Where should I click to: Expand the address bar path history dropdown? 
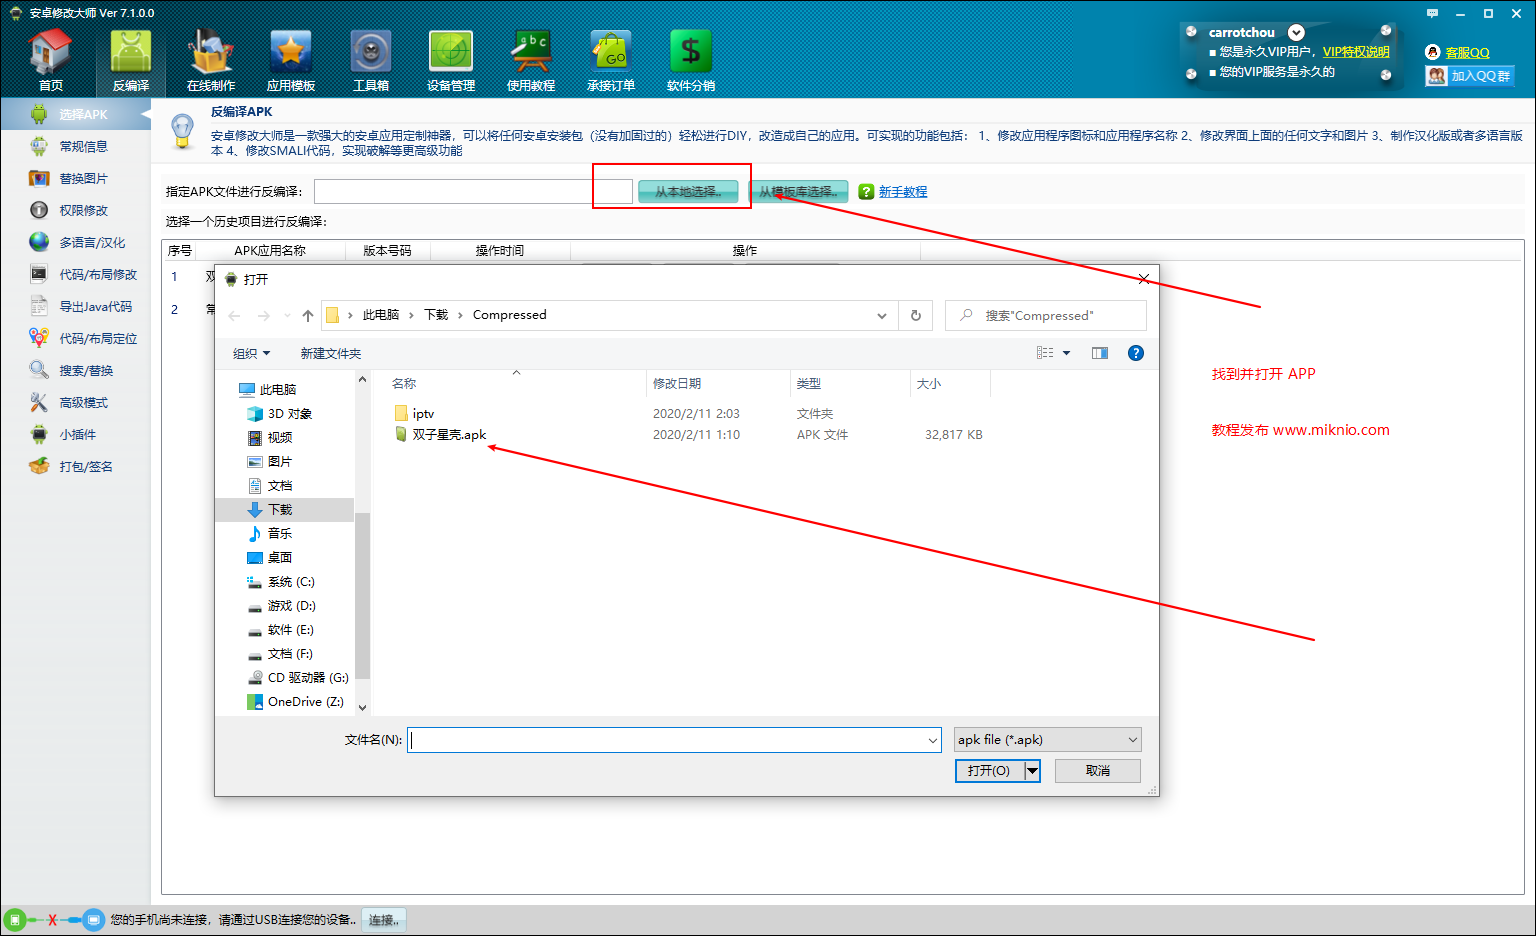[x=881, y=316]
